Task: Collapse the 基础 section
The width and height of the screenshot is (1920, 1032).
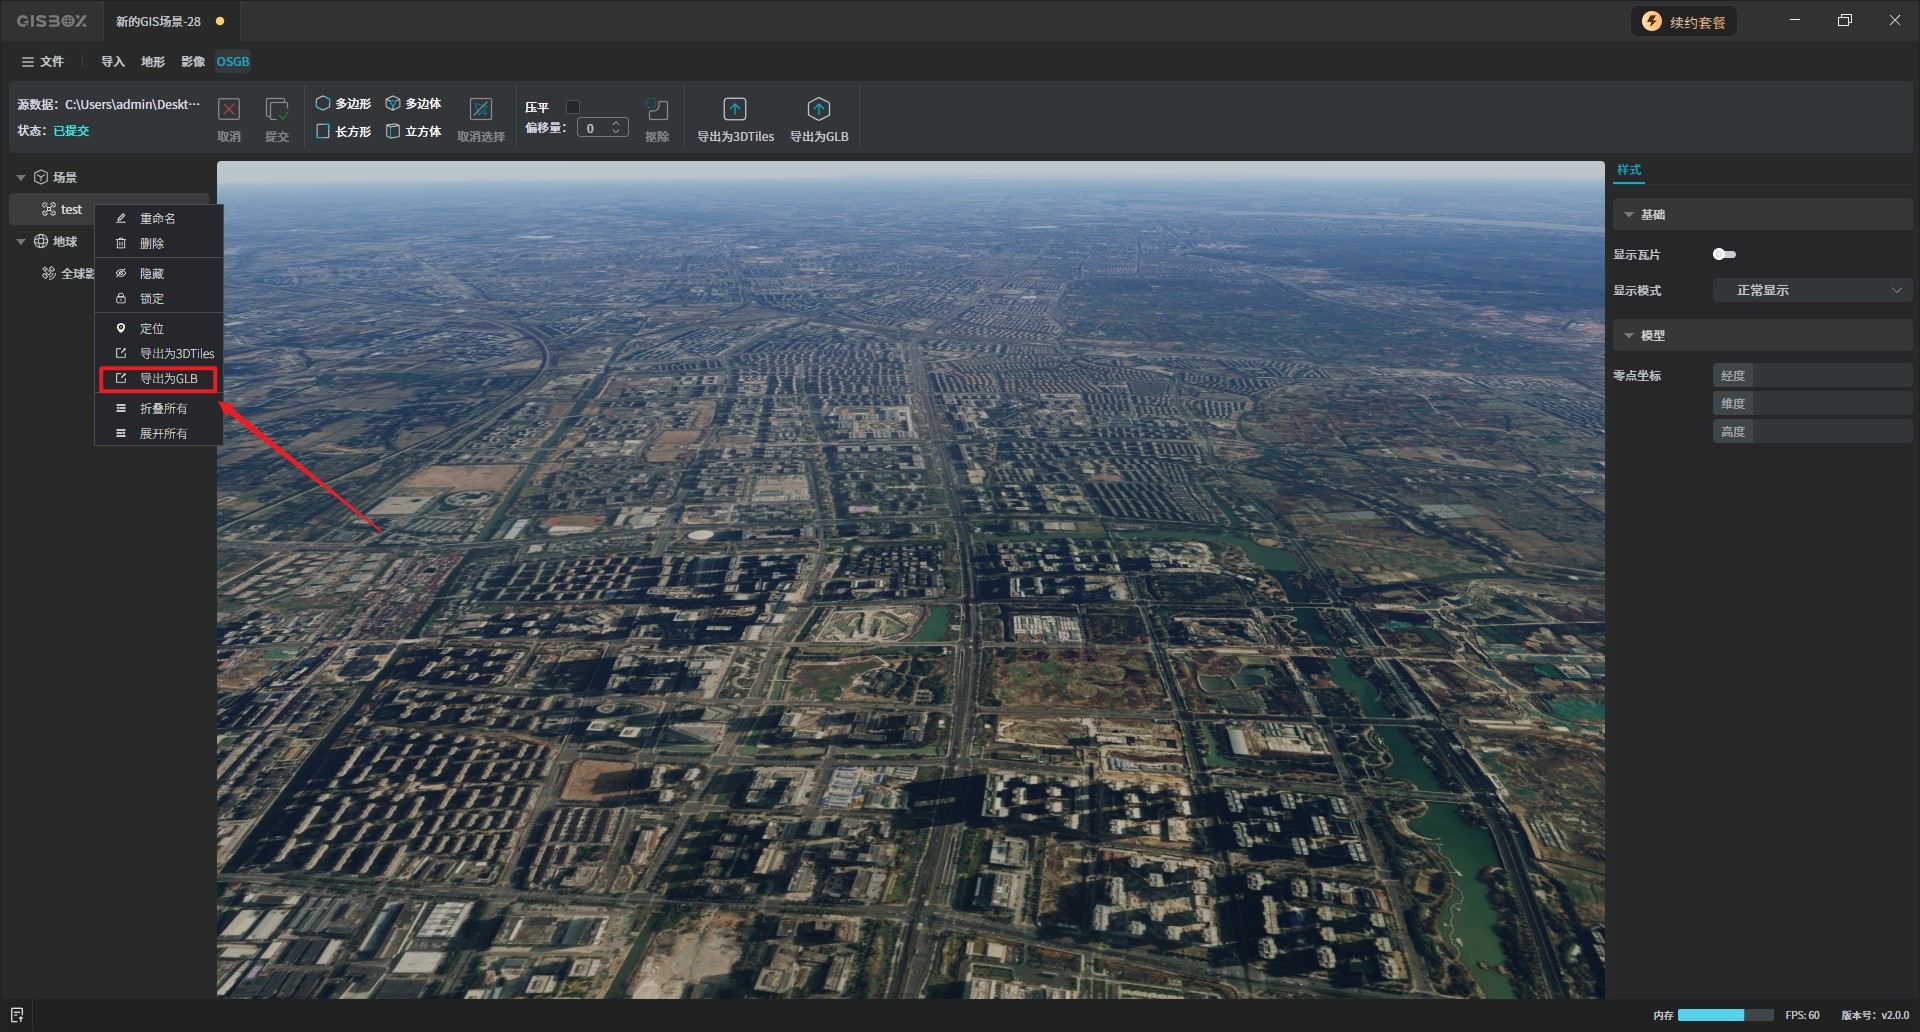Action: (1629, 215)
